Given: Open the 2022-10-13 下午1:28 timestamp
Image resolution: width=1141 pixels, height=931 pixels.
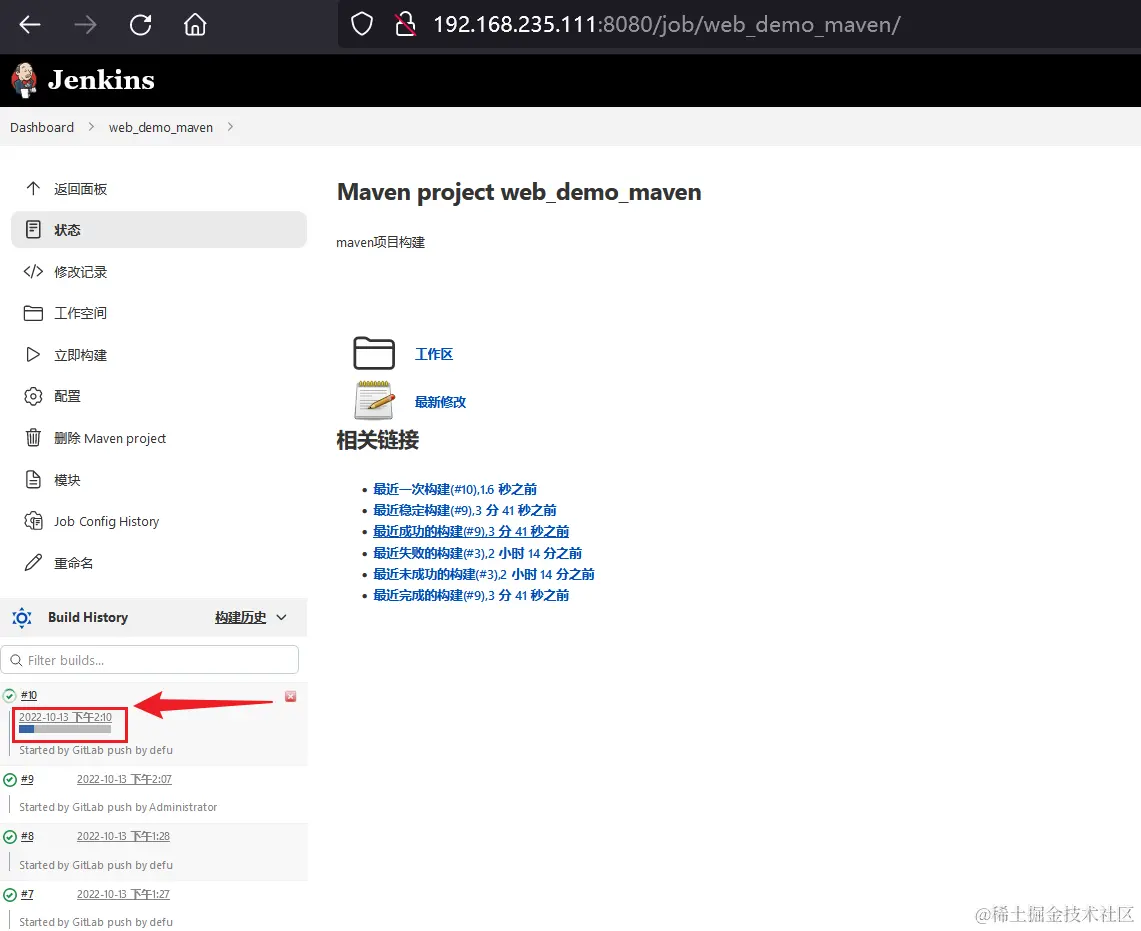Looking at the screenshot, I should coord(124,836).
